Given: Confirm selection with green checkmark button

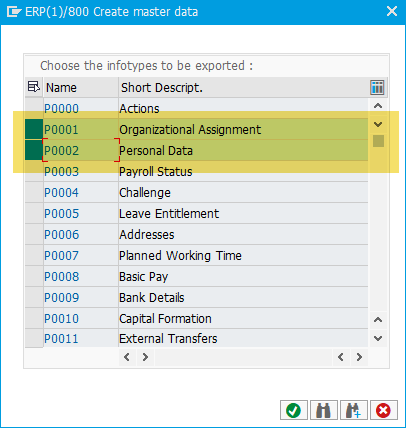Looking at the screenshot, I should (x=293, y=410).
